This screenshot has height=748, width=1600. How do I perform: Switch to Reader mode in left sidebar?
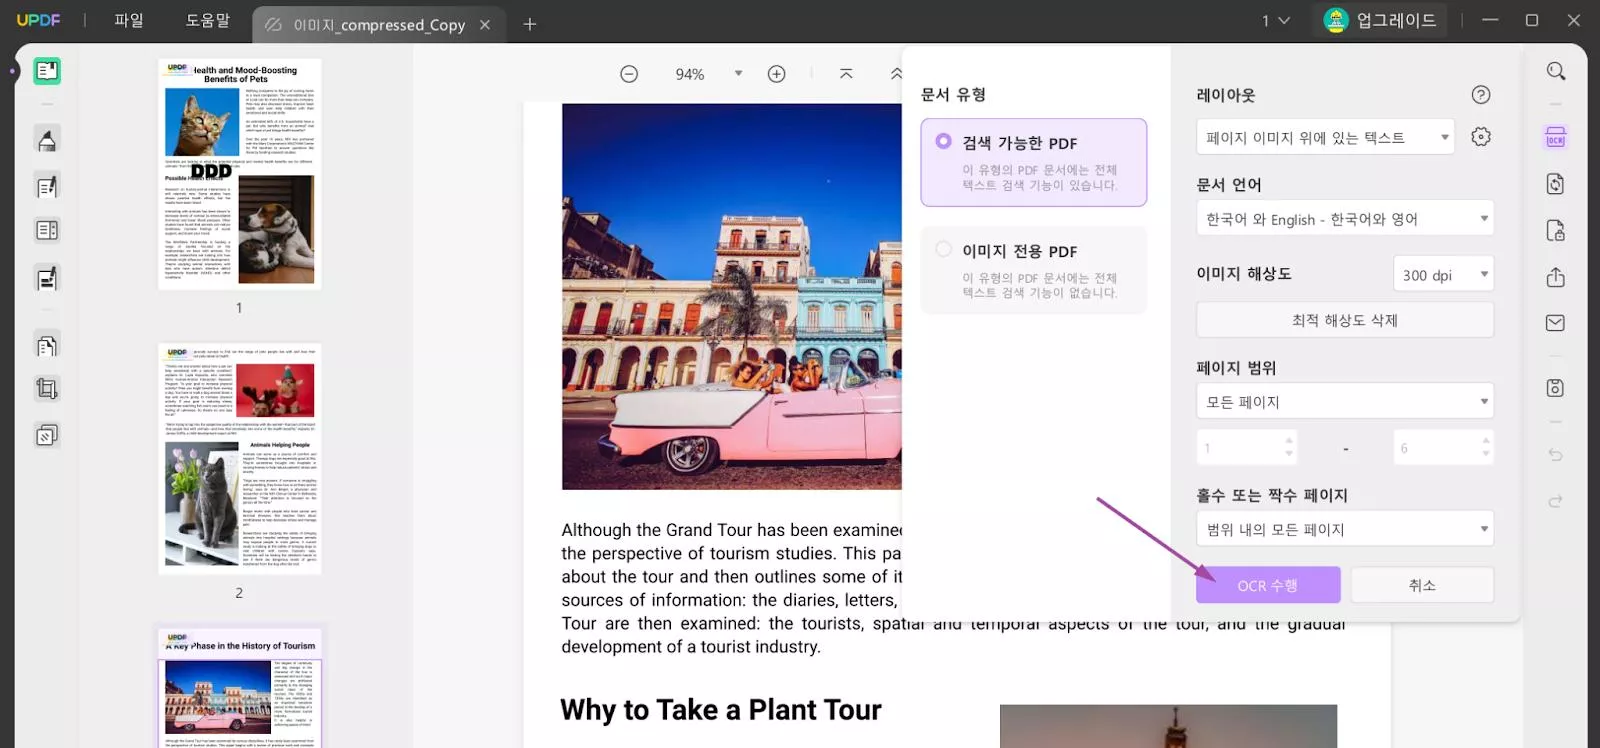pyautogui.click(x=47, y=71)
